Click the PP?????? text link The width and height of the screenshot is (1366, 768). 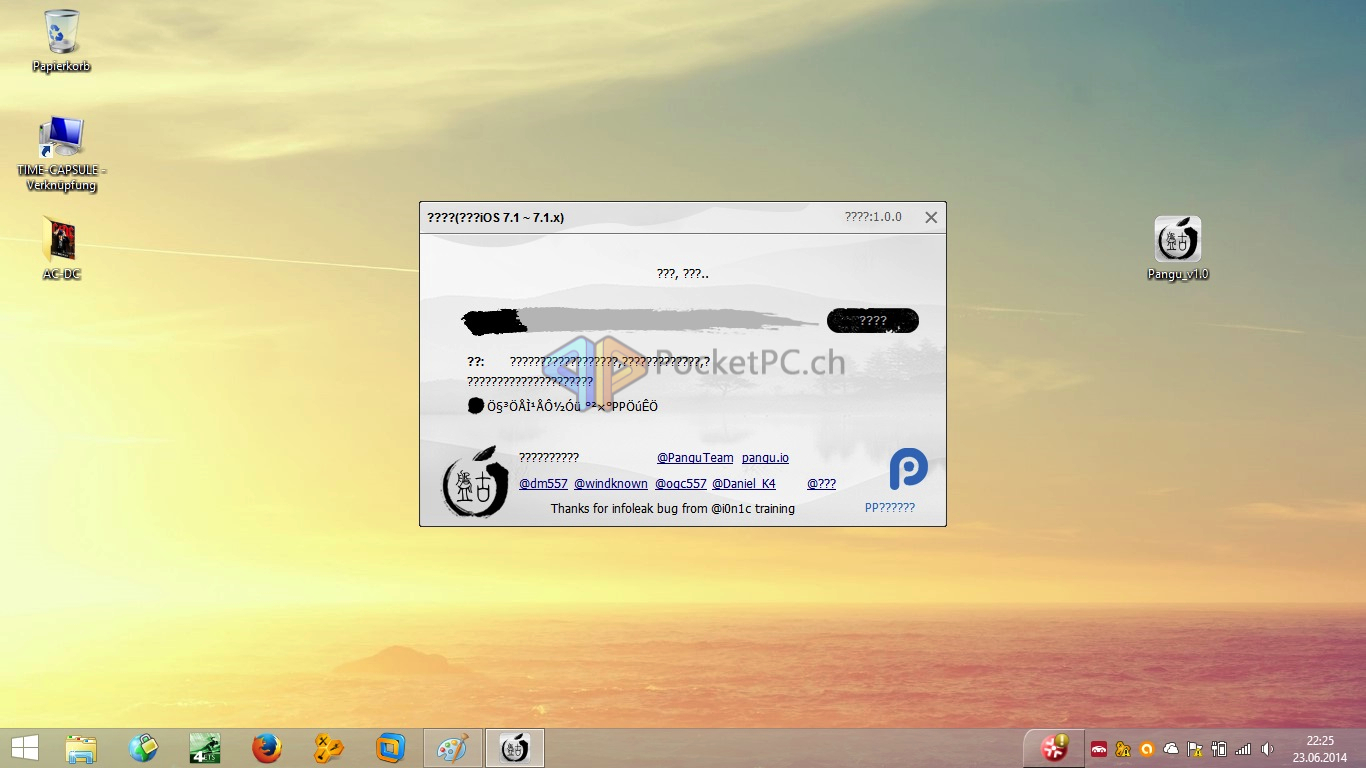click(x=890, y=508)
